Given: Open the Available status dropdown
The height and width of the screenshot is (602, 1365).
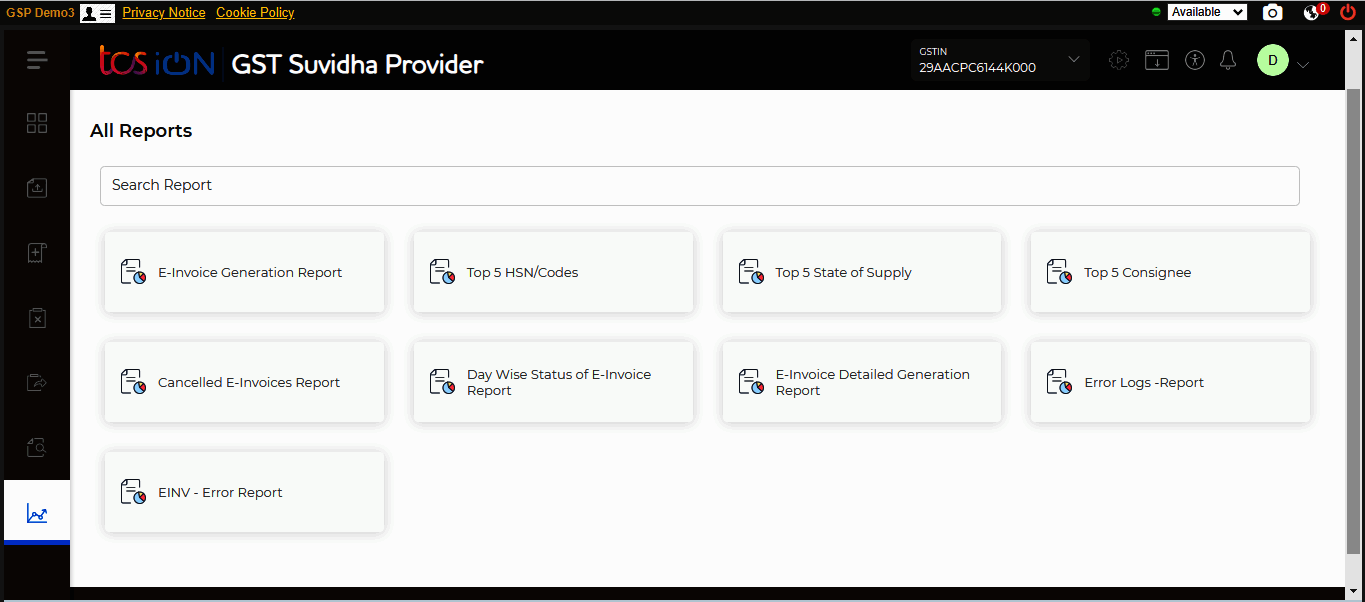Looking at the screenshot, I should click(x=1207, y=12).
